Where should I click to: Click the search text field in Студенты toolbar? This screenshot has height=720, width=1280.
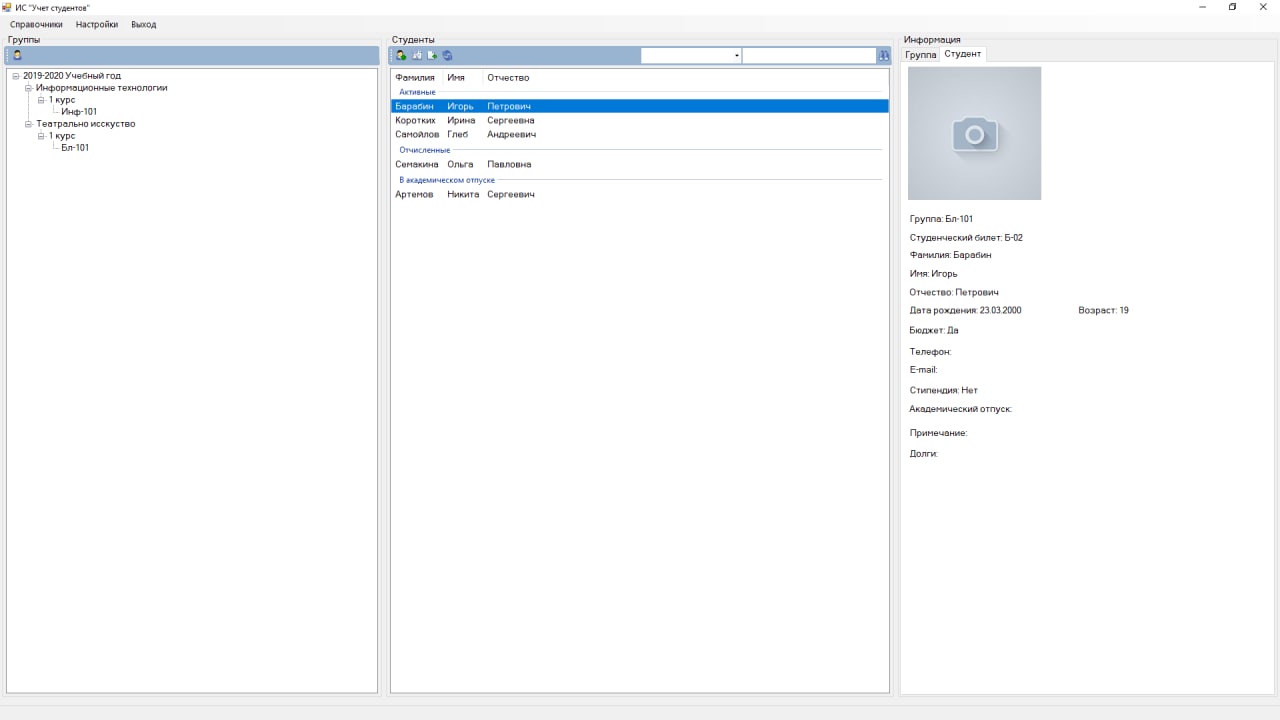point(808,56)
